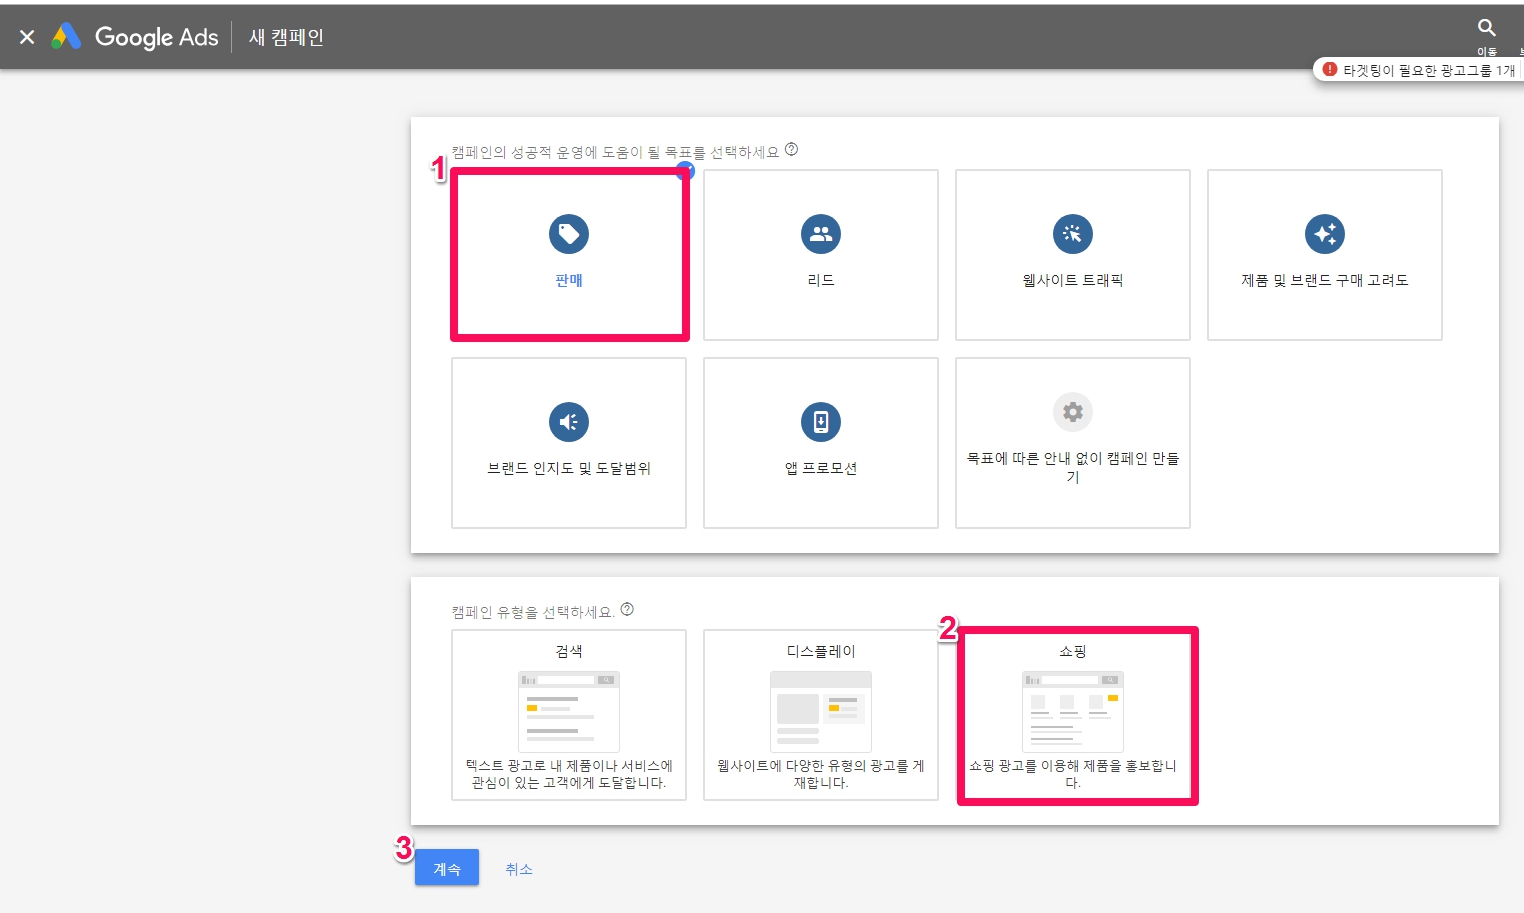The width and height of the screenshot is (1524, 913).
Task: Click the 목표에 따른 안내 없이 캠페인 만들기 label
Action: [1072, 467]
